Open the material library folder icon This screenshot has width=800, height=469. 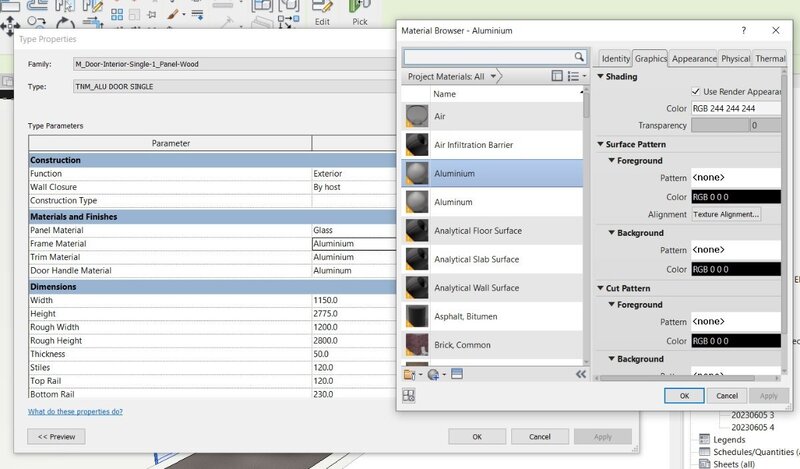click(409, 374)
